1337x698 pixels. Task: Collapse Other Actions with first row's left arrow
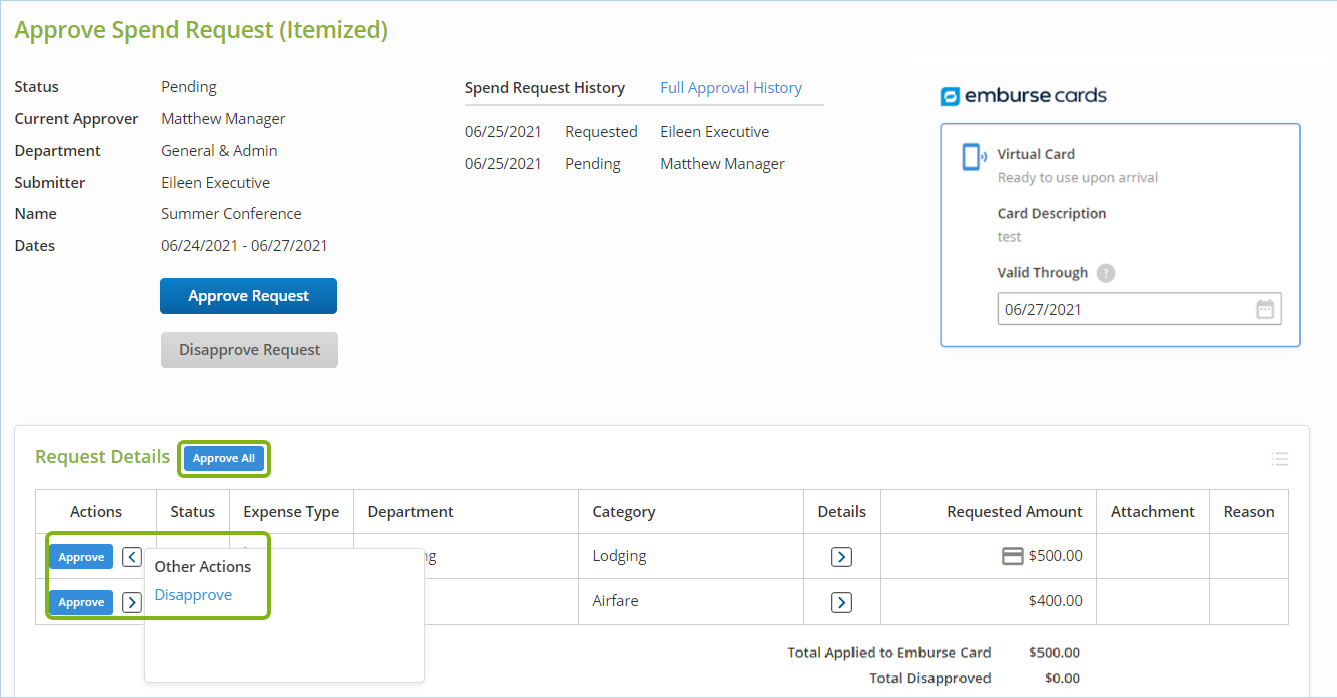coord(132,557)
